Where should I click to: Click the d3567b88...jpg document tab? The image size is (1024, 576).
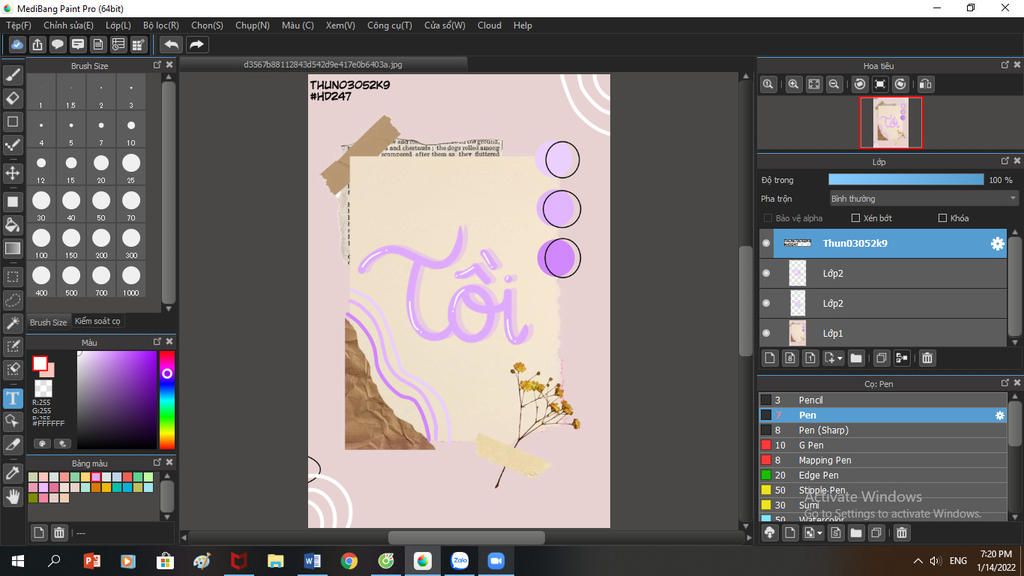[x=323, y=65]
